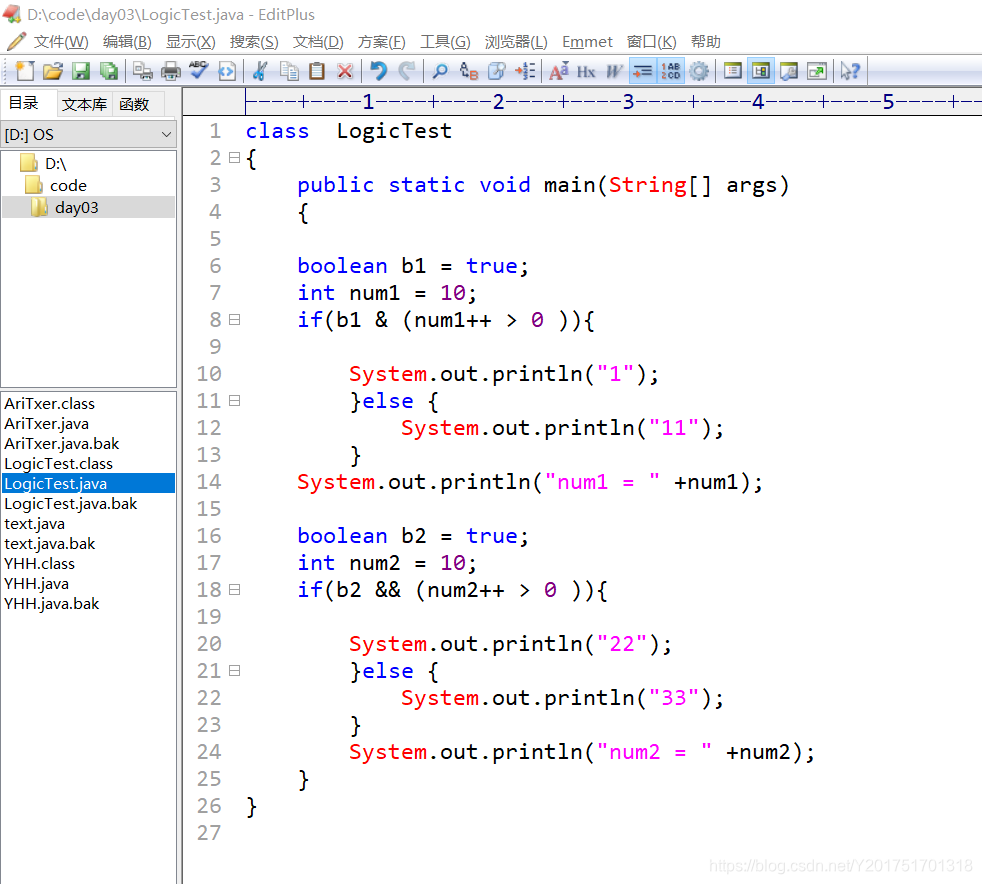Select the D:\ folder in tree
Viewport: 982px width, 884px height.
tap(55, 163)
